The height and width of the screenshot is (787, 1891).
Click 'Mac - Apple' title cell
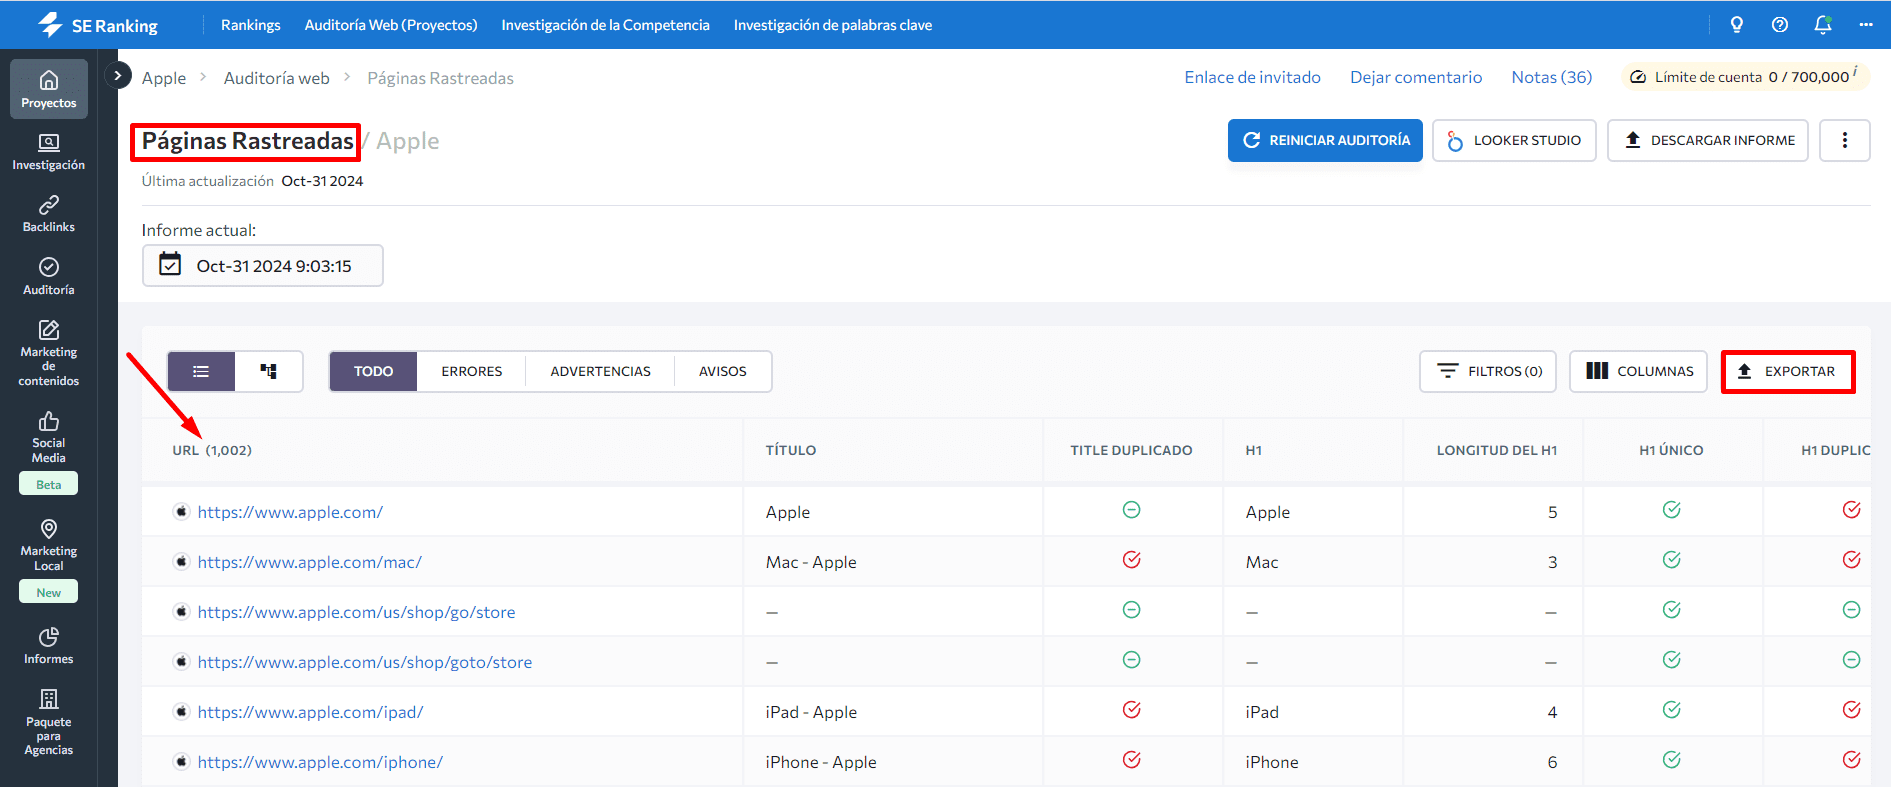811,562
